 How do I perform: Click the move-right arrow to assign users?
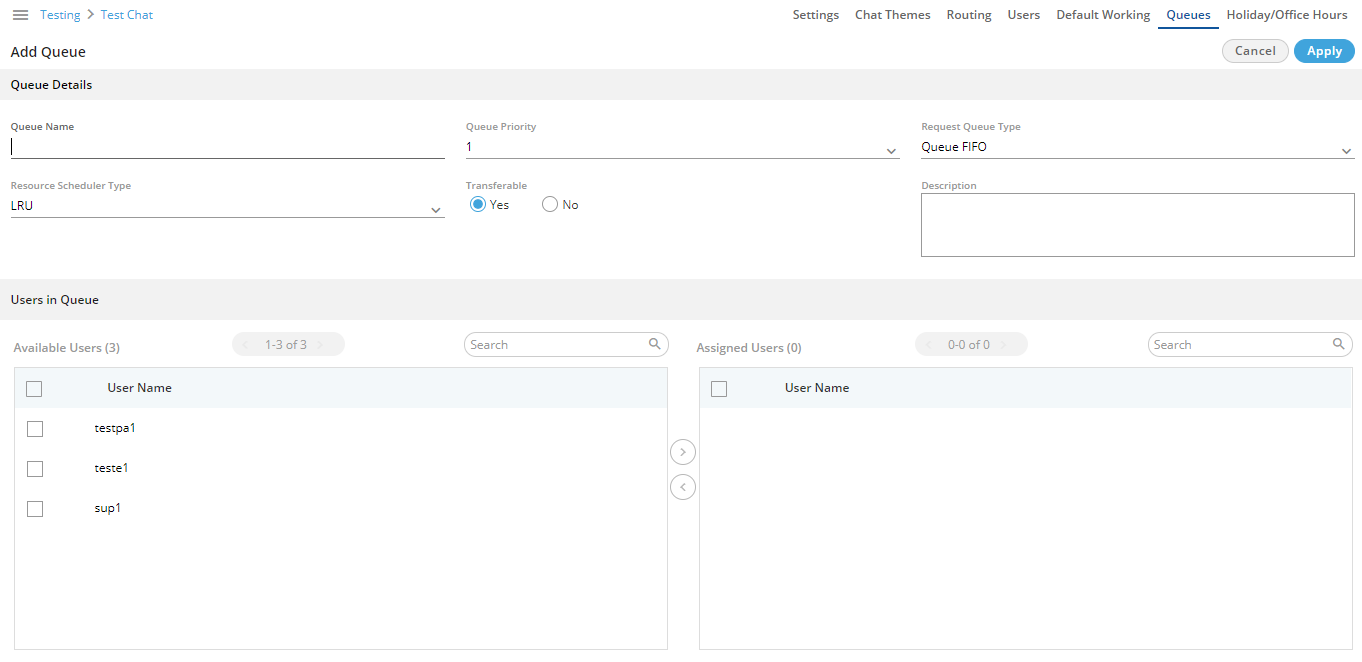(x=683, y=452)
